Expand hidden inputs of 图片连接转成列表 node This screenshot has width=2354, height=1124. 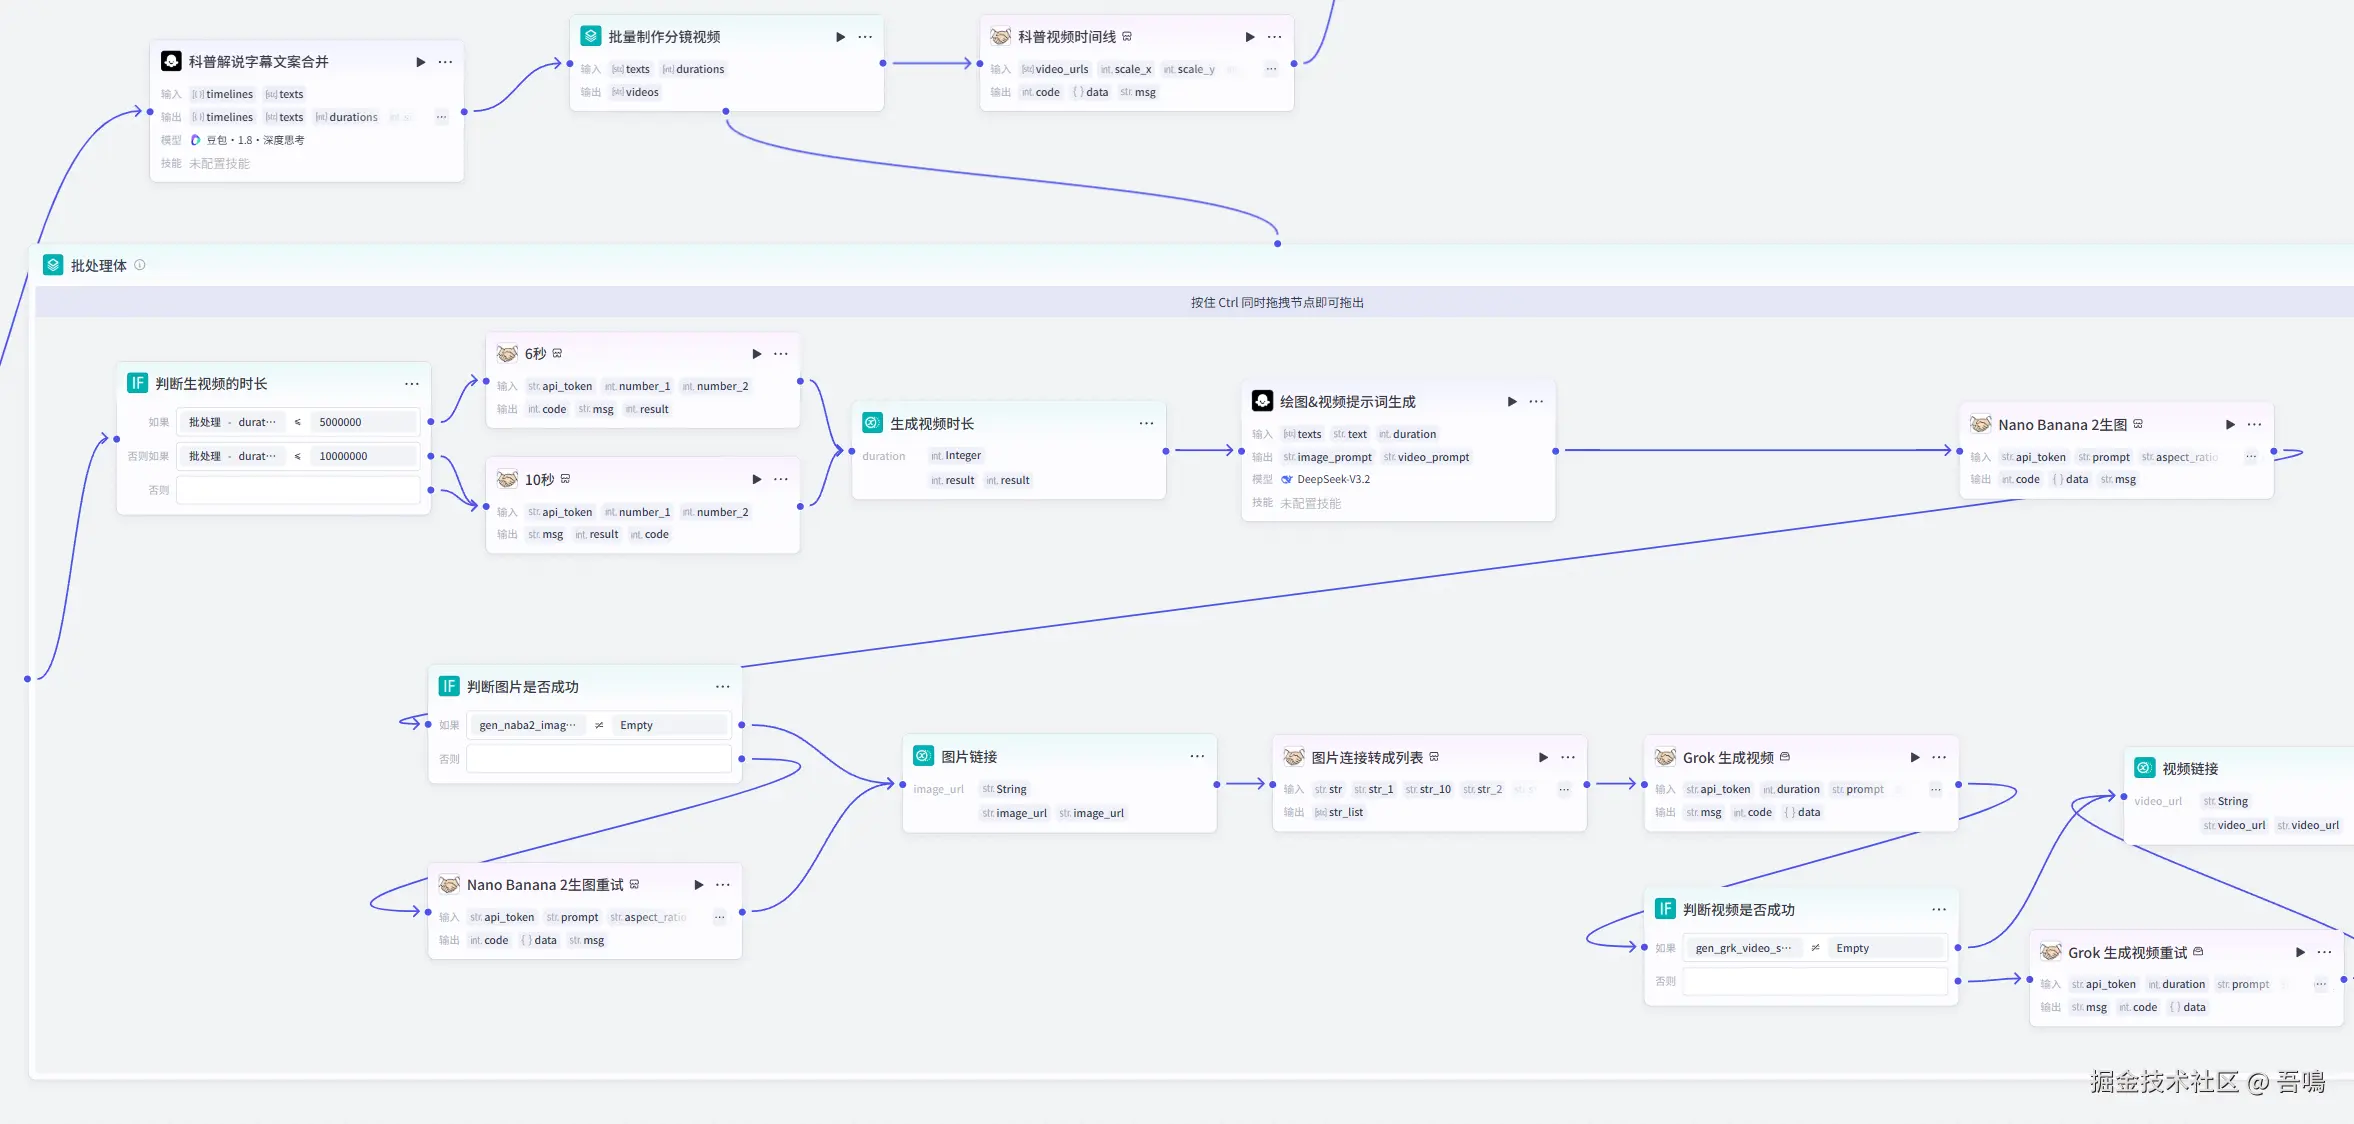(1564, 790)
